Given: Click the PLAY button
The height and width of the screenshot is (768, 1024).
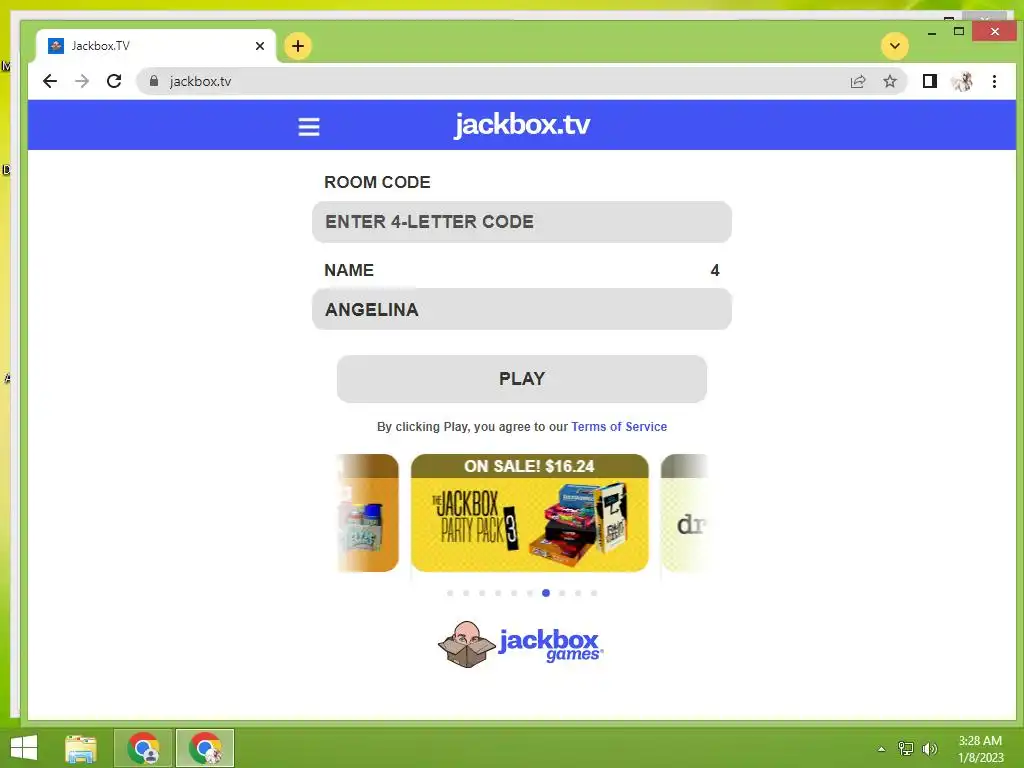Looking at the screenshot, I should coord(522,379).
